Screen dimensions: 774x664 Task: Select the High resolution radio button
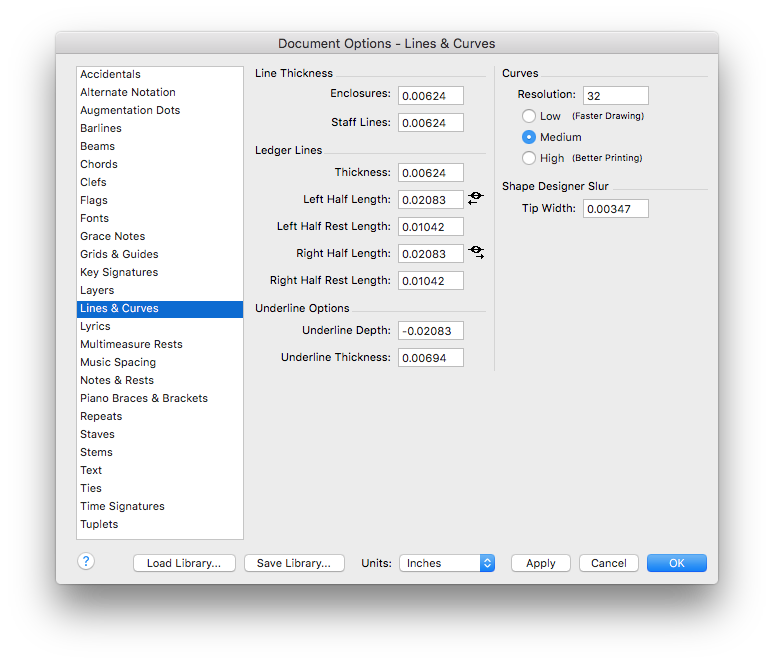(529, 158)
